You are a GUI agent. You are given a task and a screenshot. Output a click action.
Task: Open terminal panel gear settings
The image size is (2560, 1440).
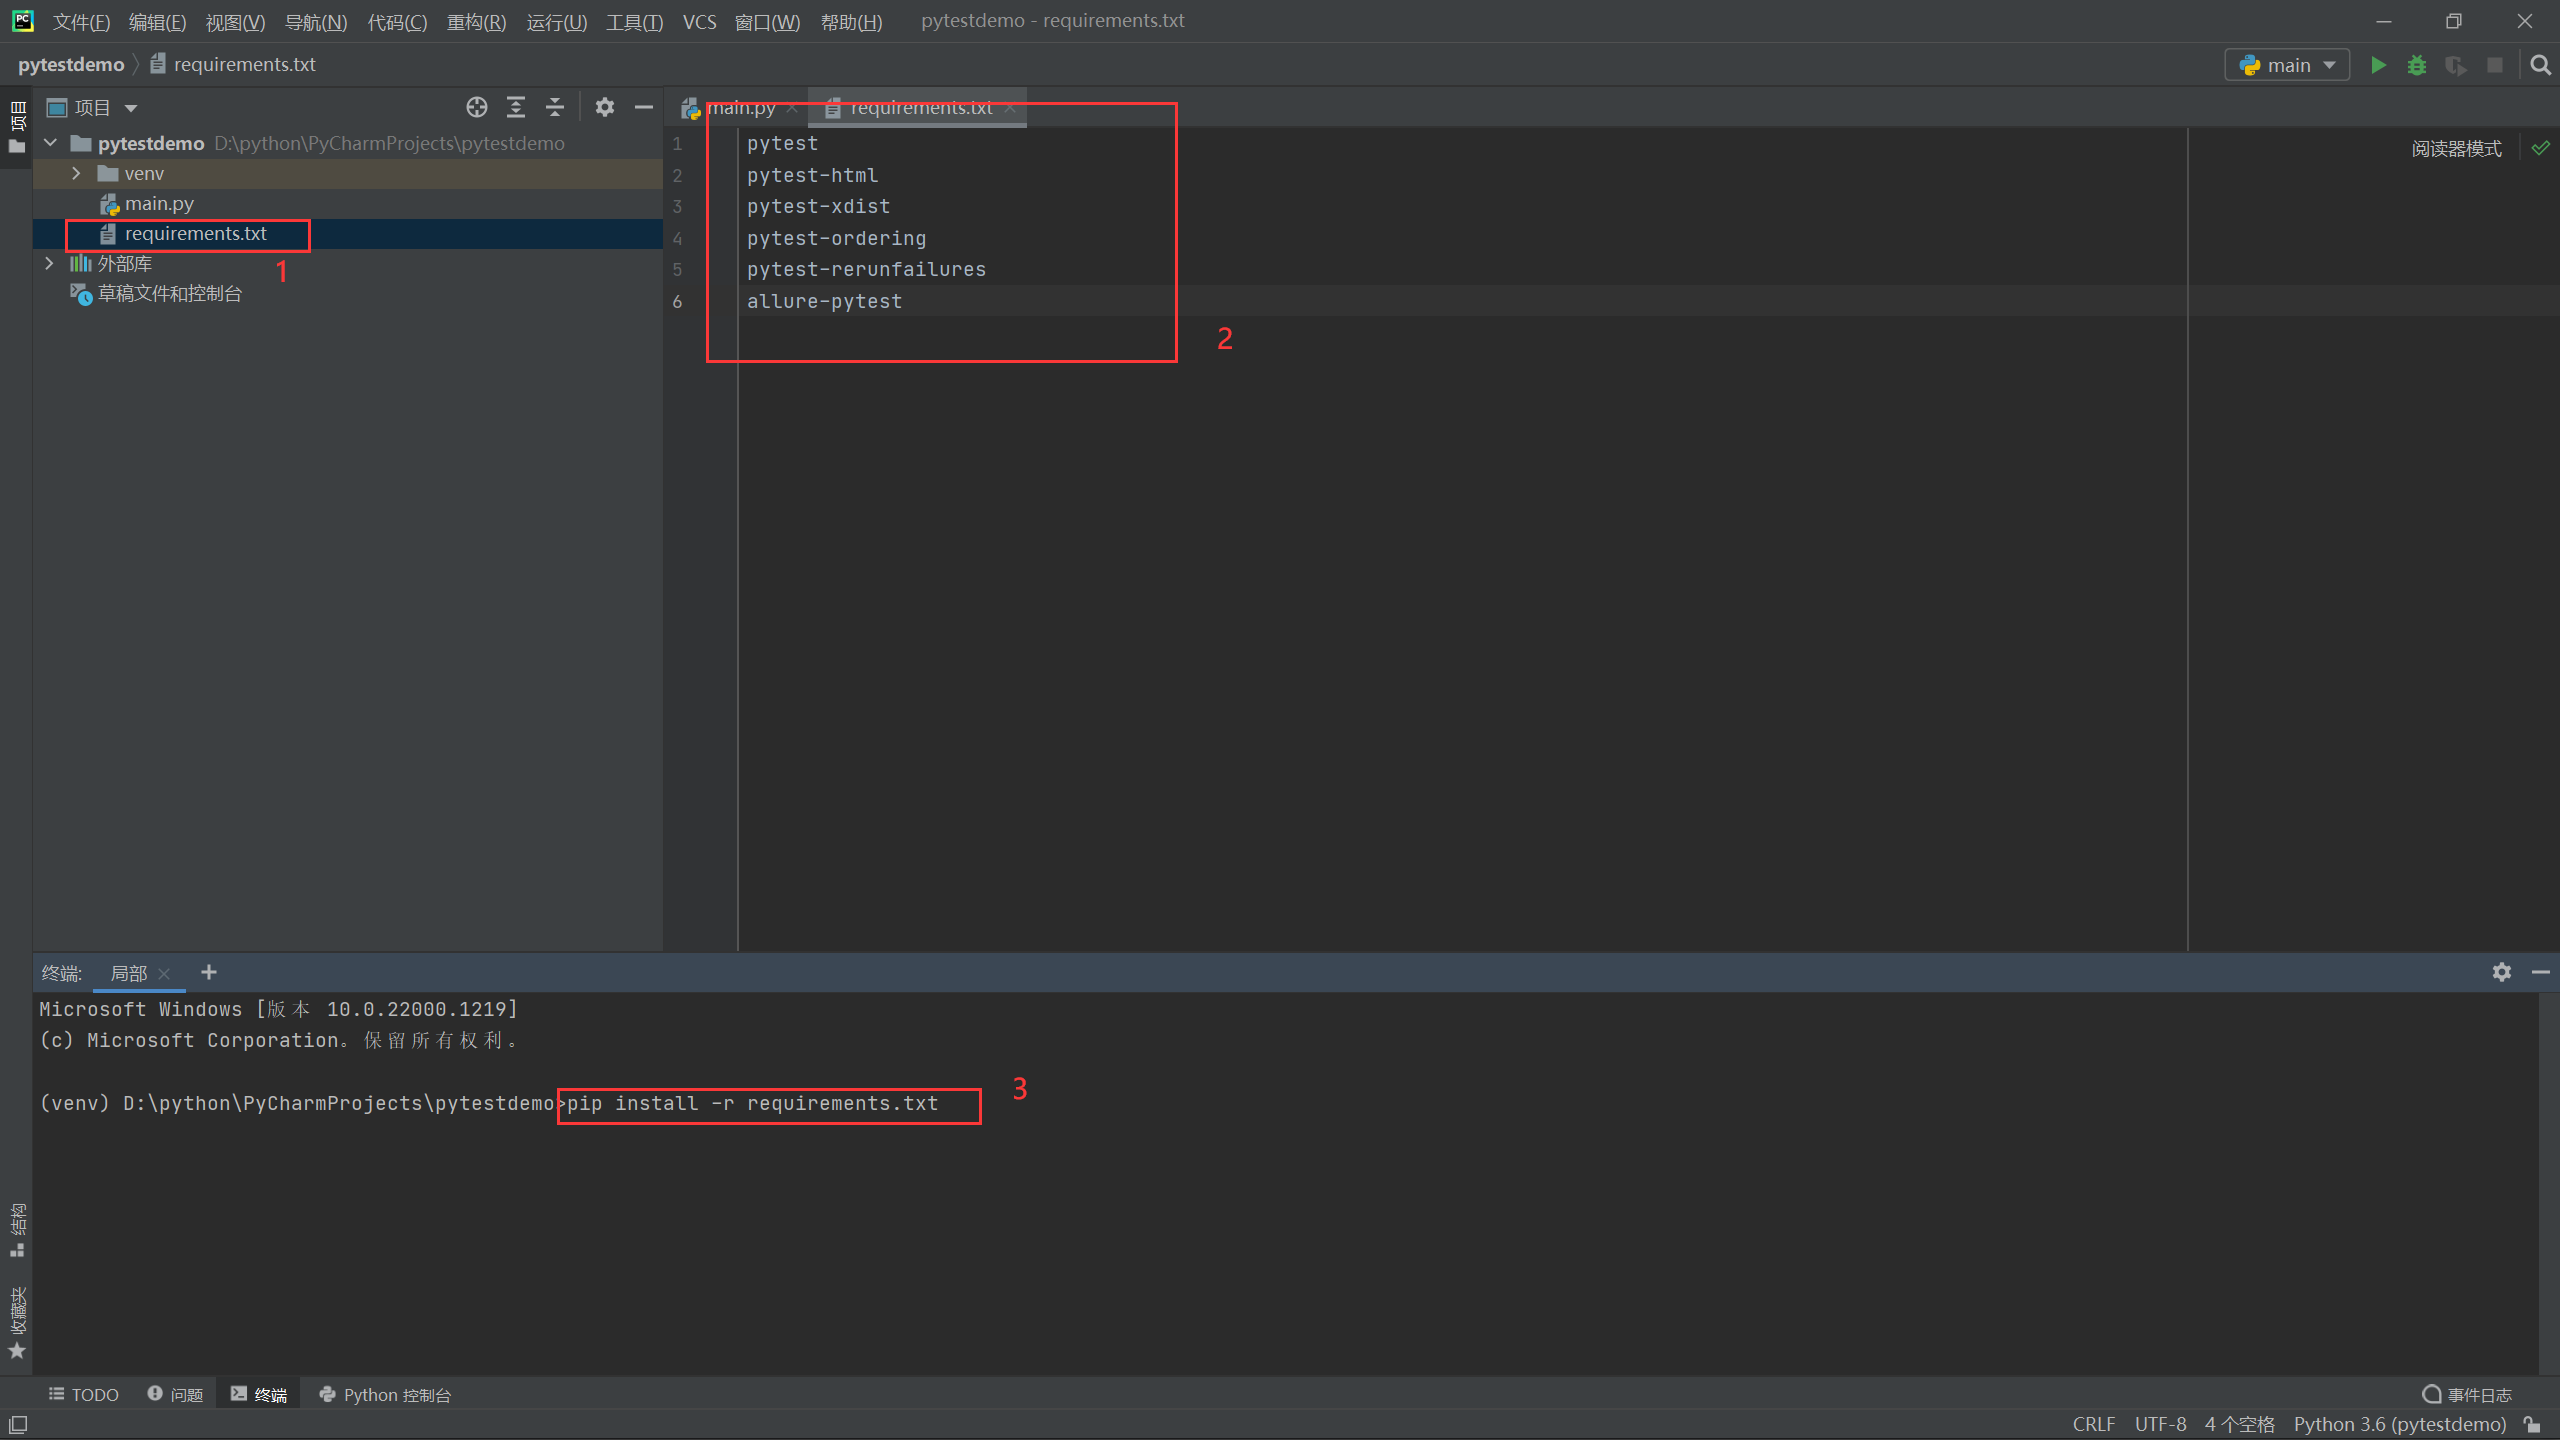[x=2501, y=972]
